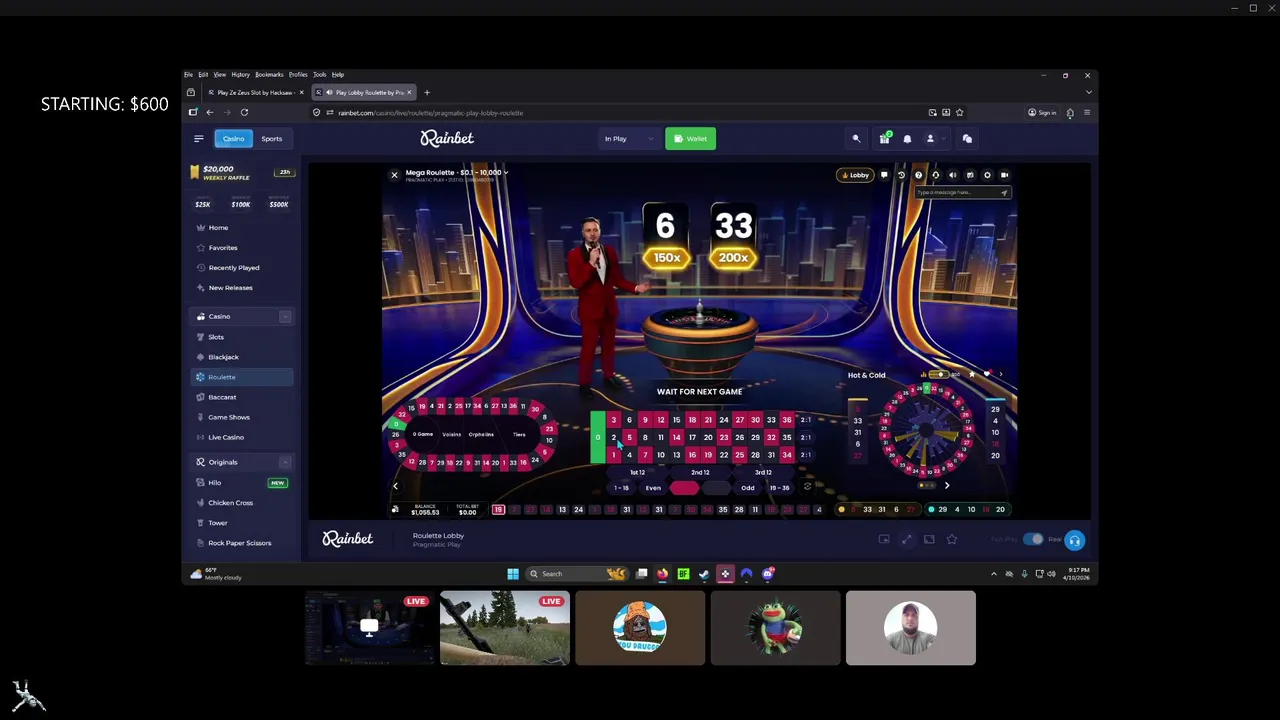1280x720 pixels.
Task: Open the browser tab list chevron
Action: (x=1088, y=92)
